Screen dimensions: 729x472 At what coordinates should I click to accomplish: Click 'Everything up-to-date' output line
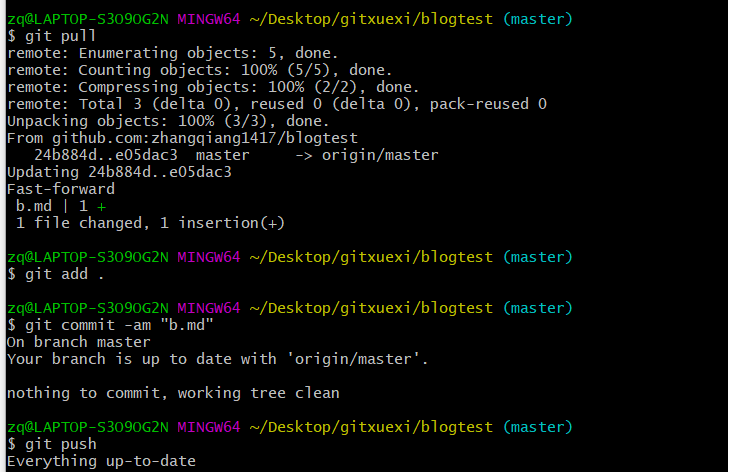click(x=101, y=461)
